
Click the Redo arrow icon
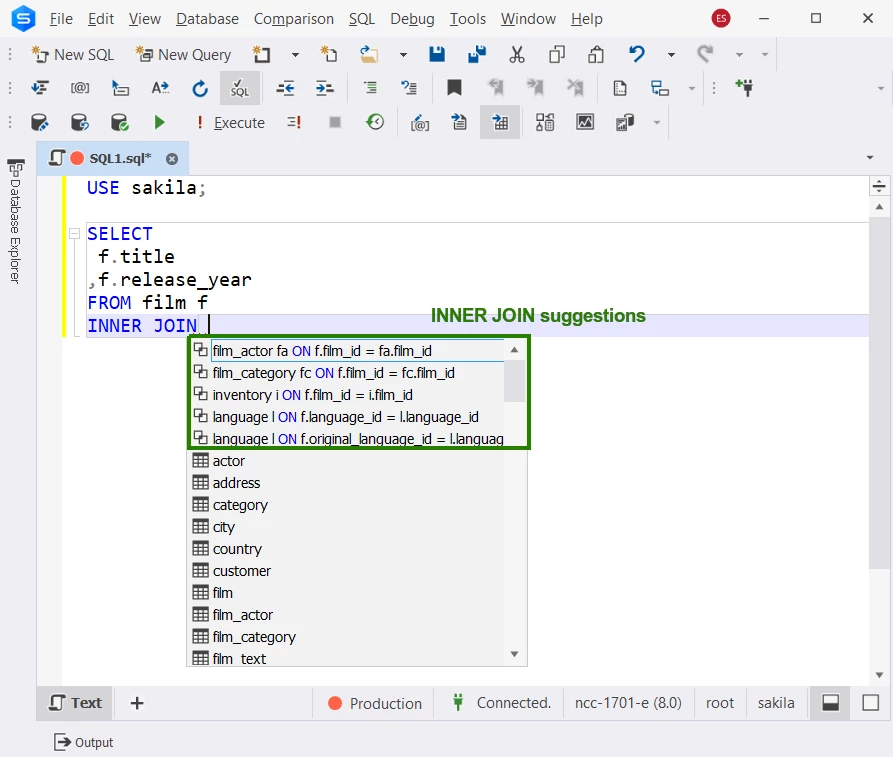[705, 55]
